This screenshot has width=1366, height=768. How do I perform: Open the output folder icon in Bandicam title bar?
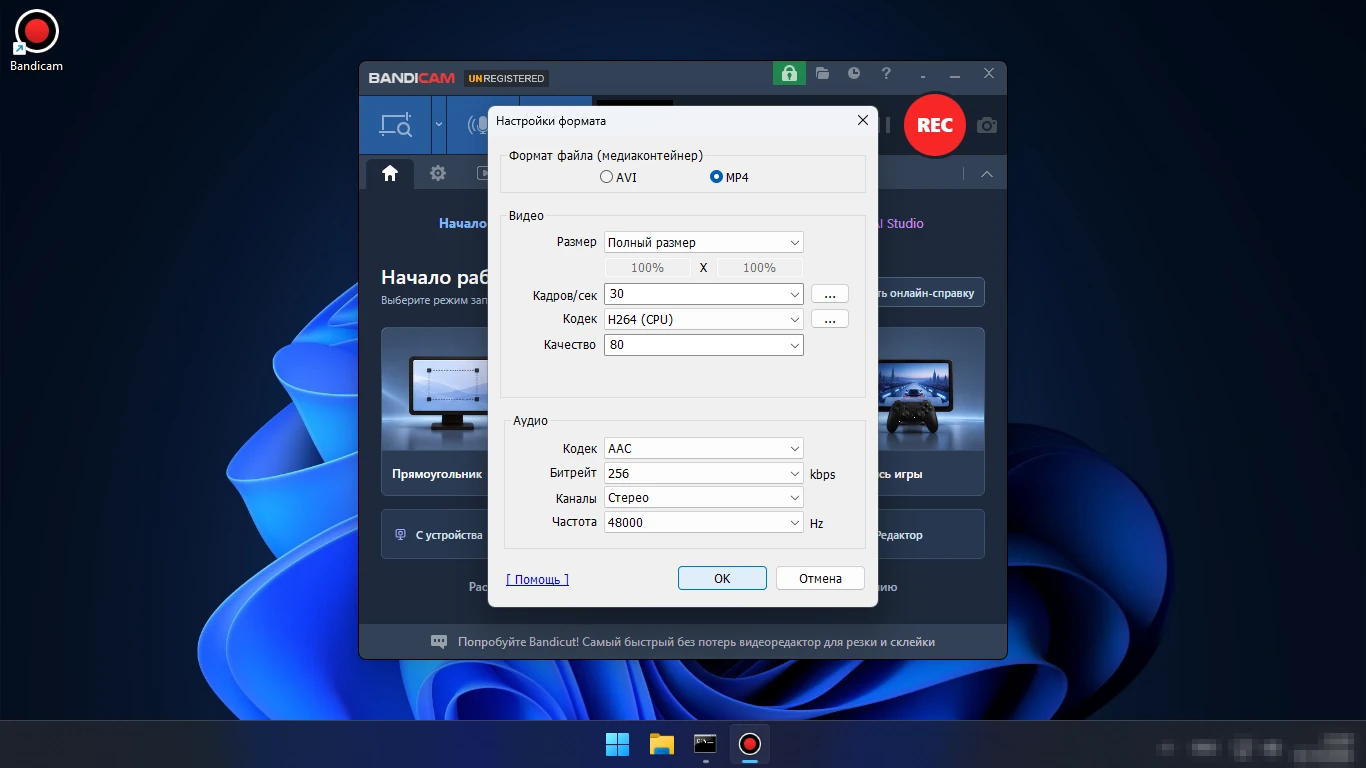click(x=822, y=74)
